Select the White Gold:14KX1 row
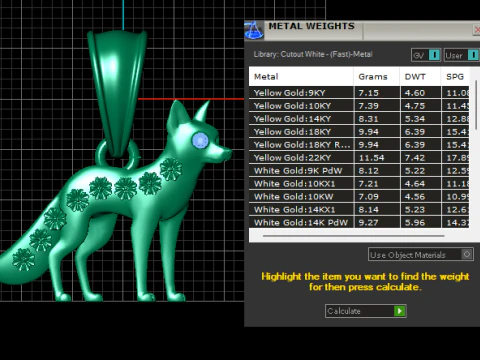Viewport: 480px width, 360px height. (359, 210)
